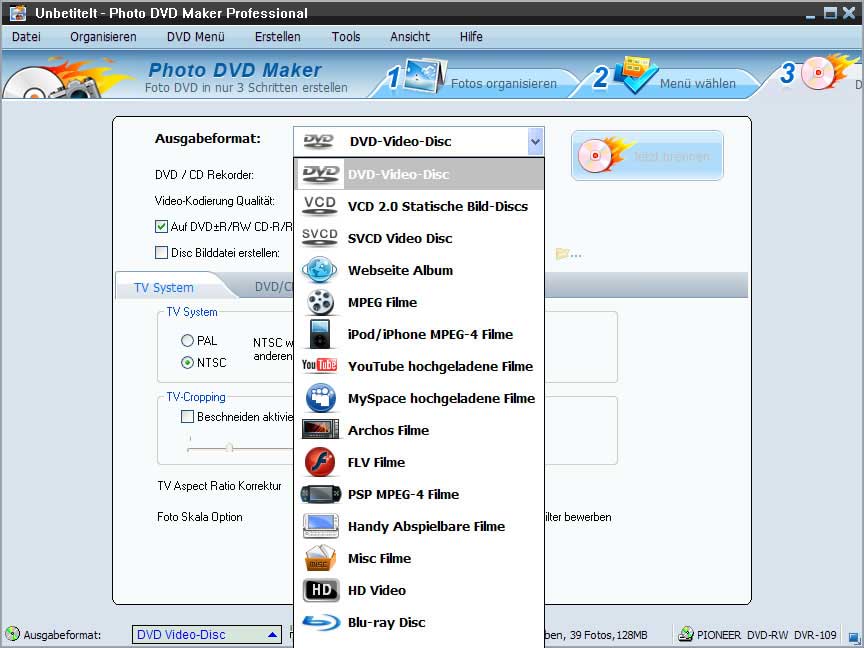Select MySpace hochgeladene Filme entry
864x648 pixels.
point(419,398)
